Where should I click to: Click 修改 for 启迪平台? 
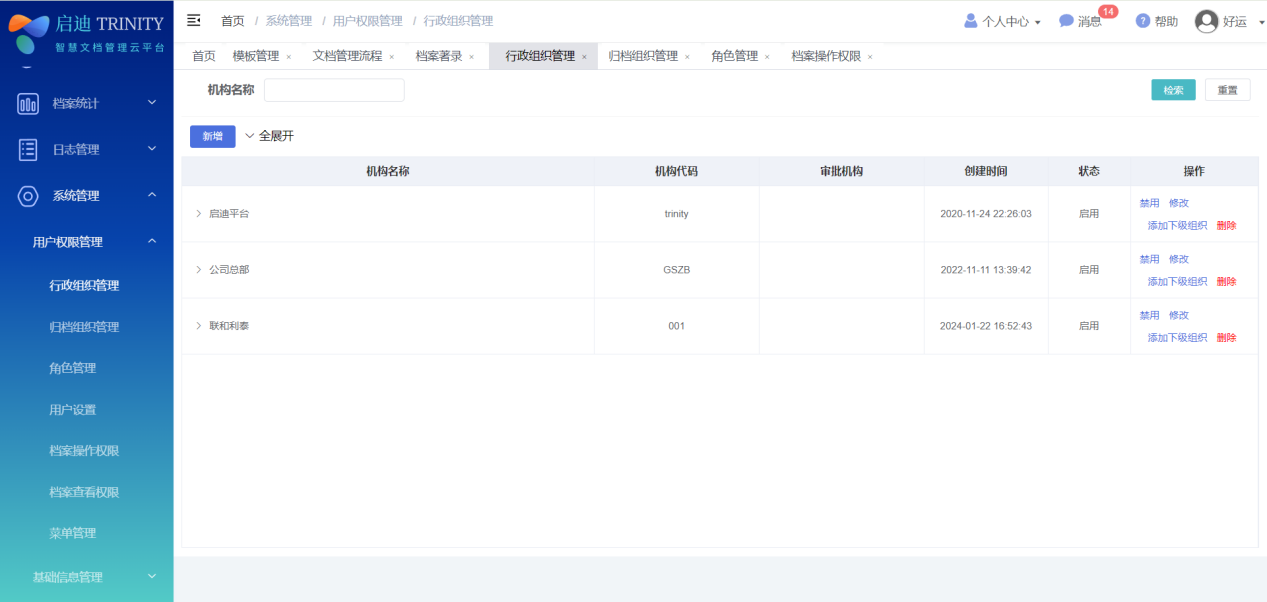(1179, 203)
